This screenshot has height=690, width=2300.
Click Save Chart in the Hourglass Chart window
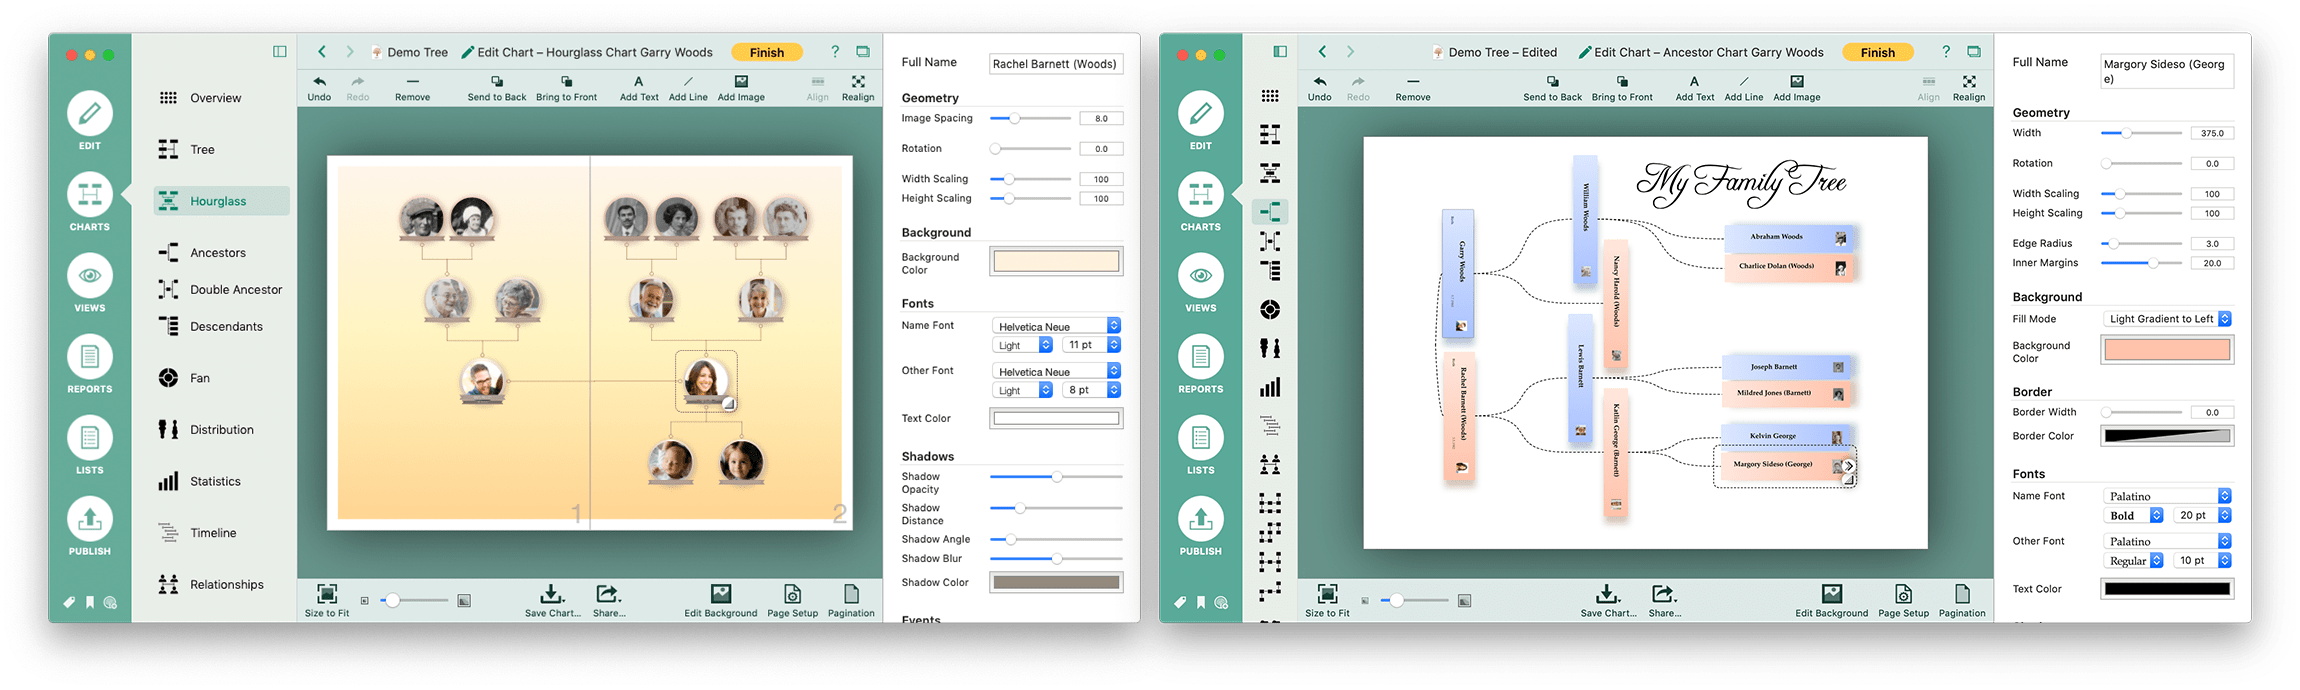tap(552, 600)
